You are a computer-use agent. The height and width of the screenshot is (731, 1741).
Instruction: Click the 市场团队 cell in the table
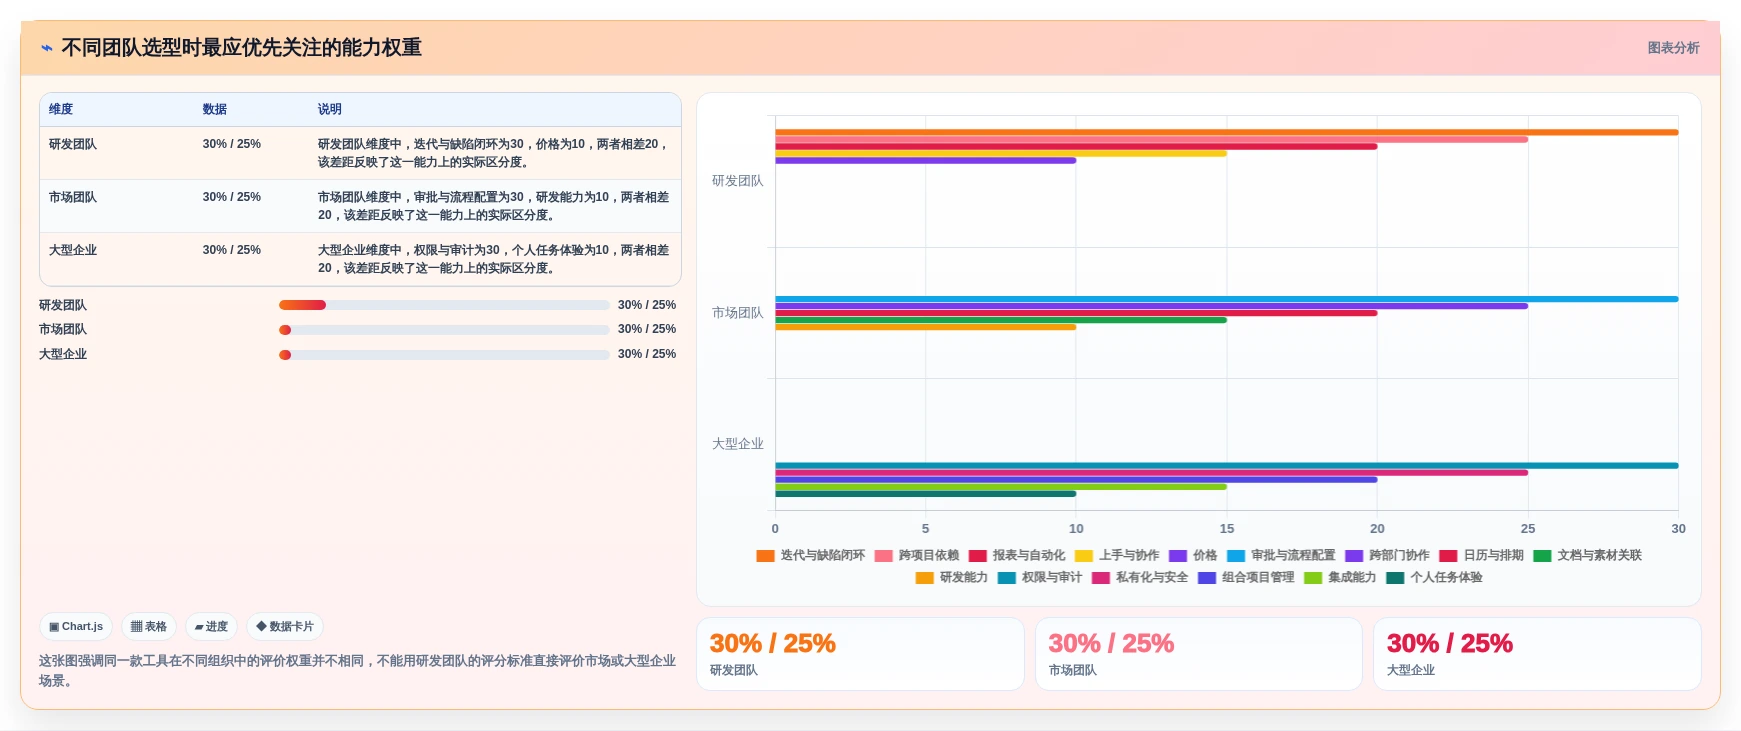(73, 198)
